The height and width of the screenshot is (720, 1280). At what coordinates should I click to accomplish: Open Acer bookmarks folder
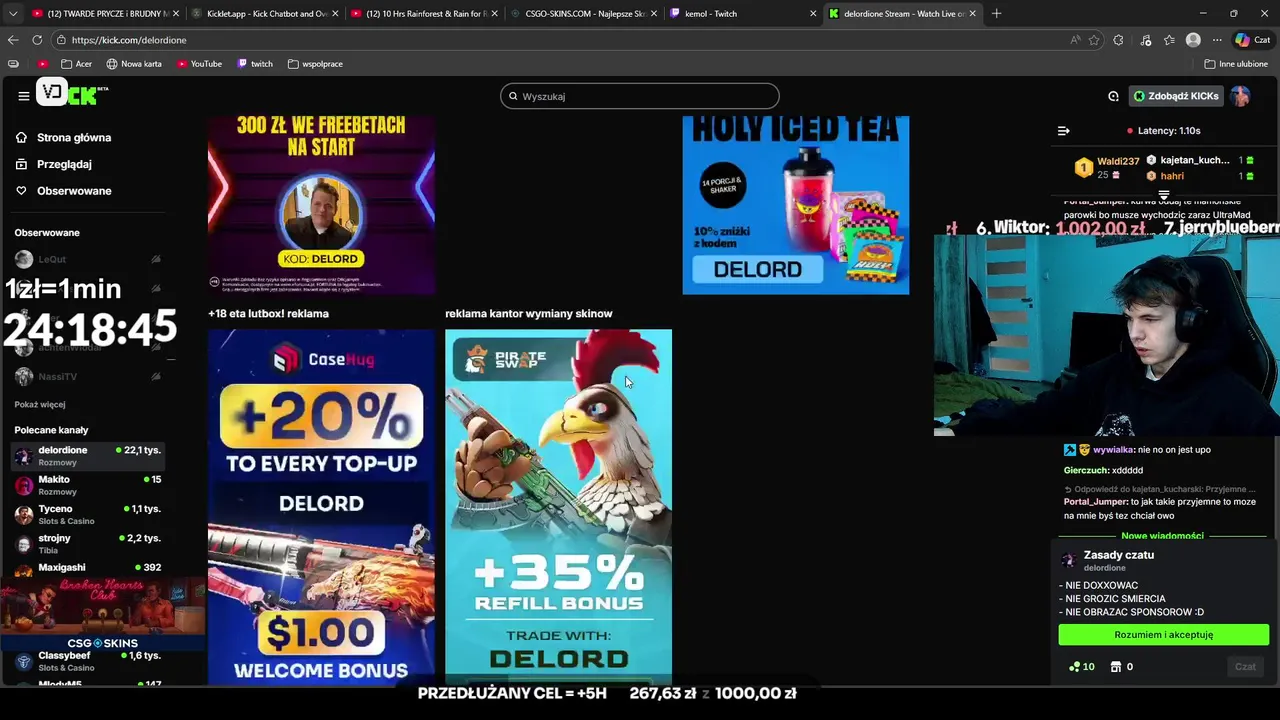[x=76, y=64]
